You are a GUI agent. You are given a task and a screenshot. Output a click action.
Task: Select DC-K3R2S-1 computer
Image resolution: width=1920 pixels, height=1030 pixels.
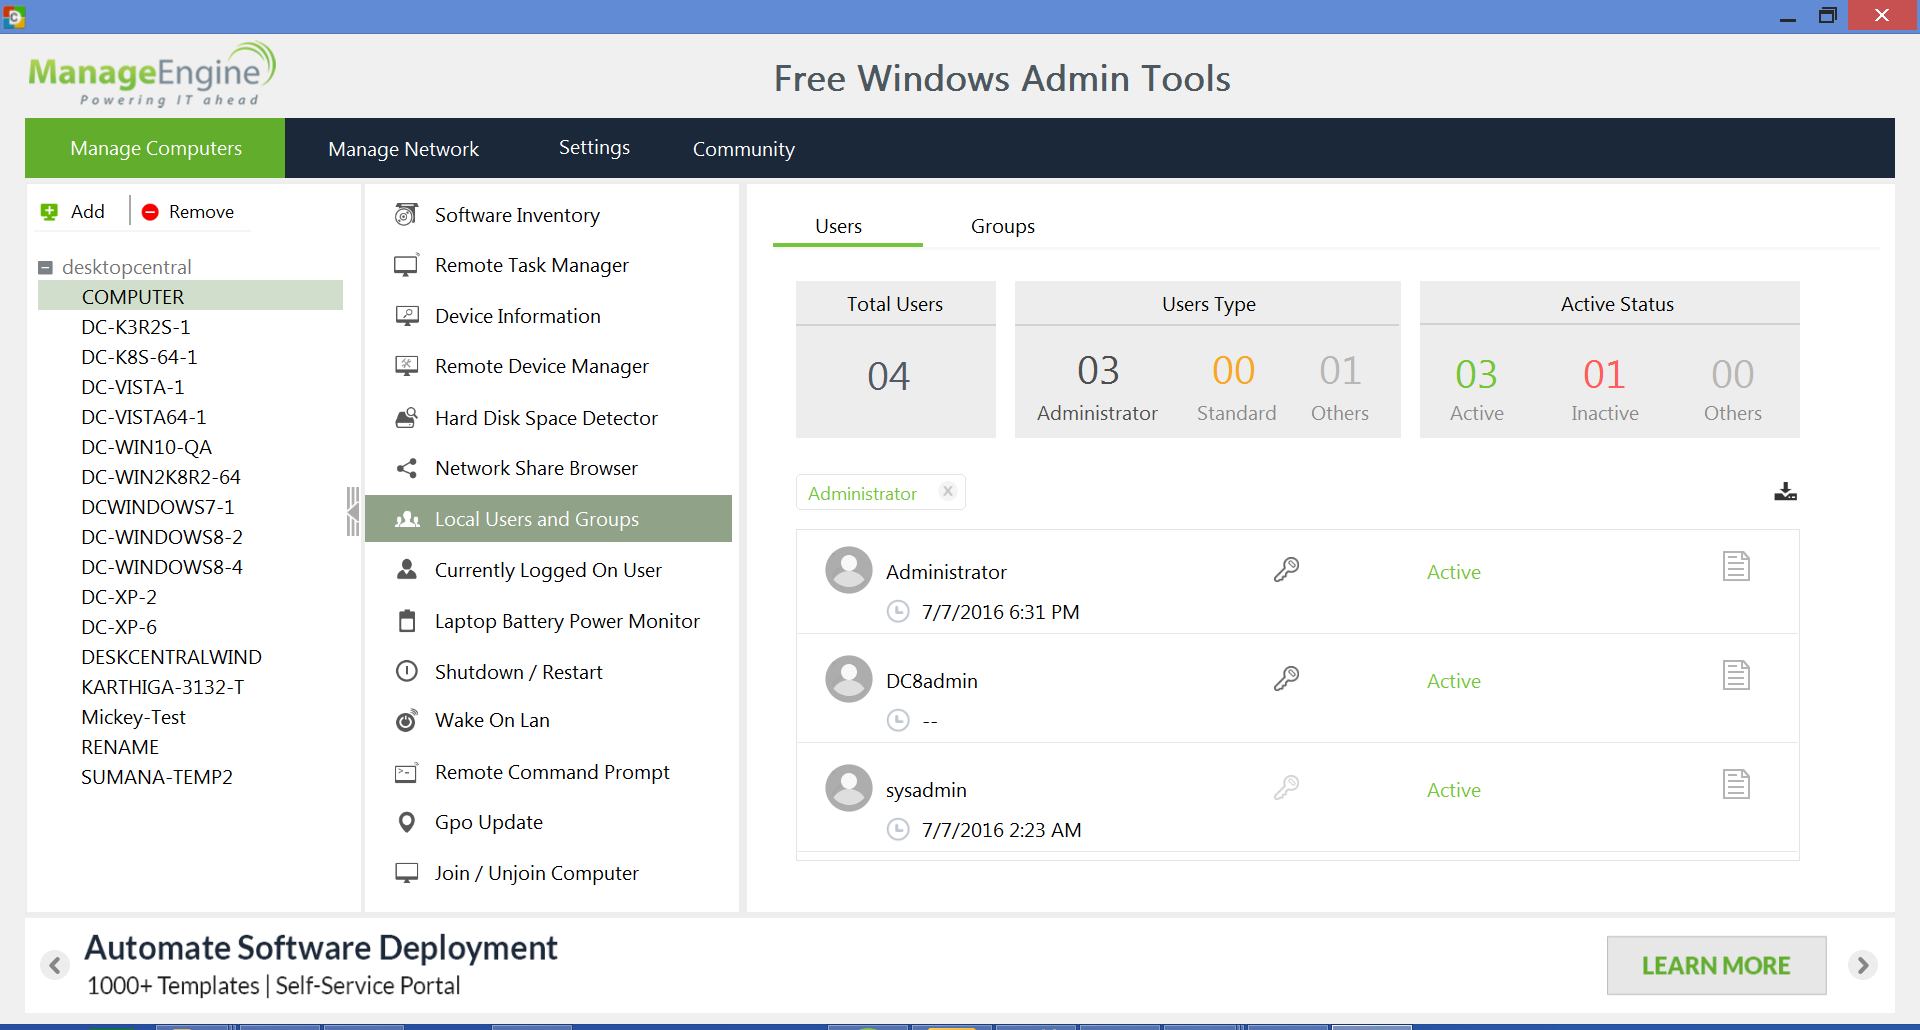pos(135,327)
